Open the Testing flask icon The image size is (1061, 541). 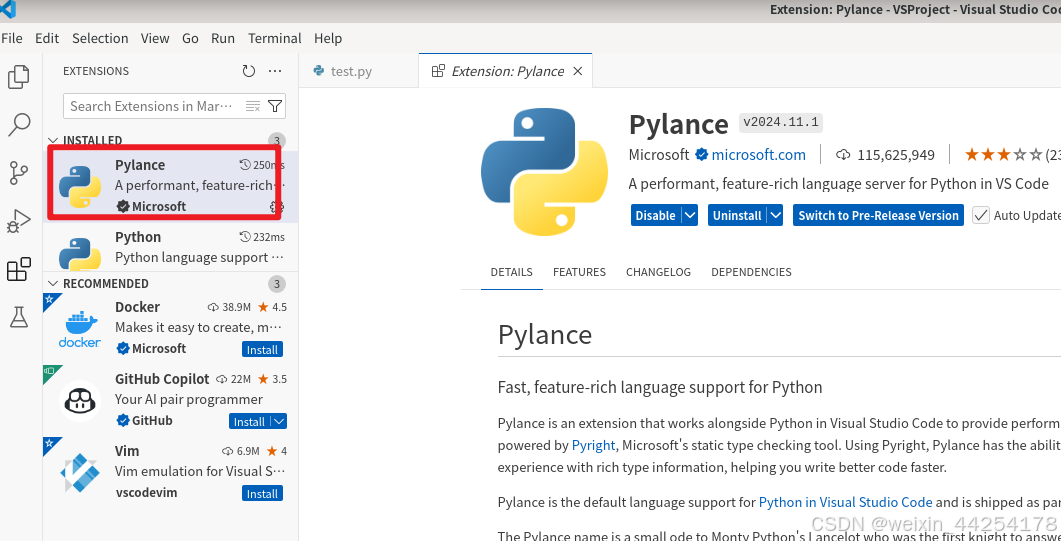click(x=19, y=316)
